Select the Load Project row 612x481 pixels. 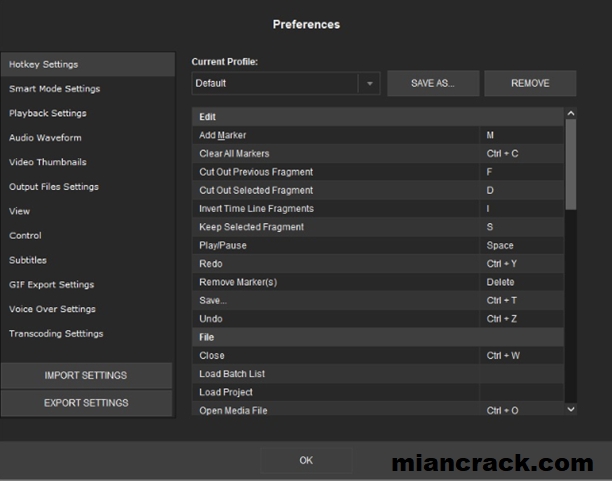pyautogui.click(x=378, y=392)
